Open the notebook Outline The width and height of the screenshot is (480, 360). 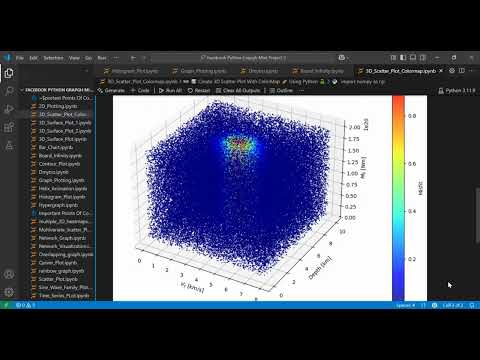281,90
